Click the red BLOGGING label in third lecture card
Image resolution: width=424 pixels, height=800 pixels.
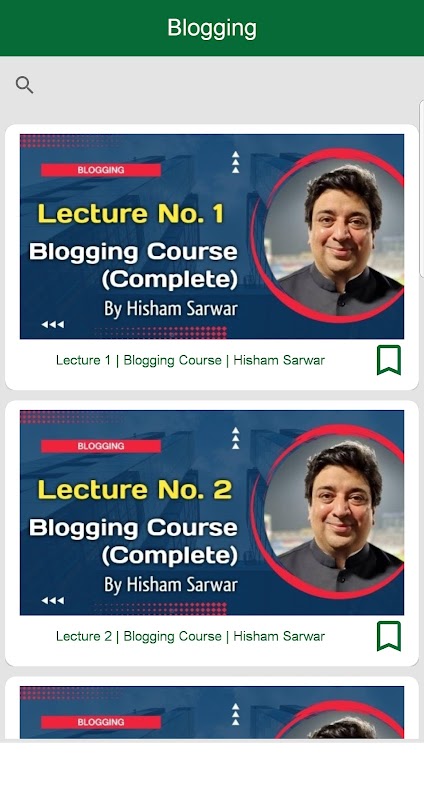point(101,722)
